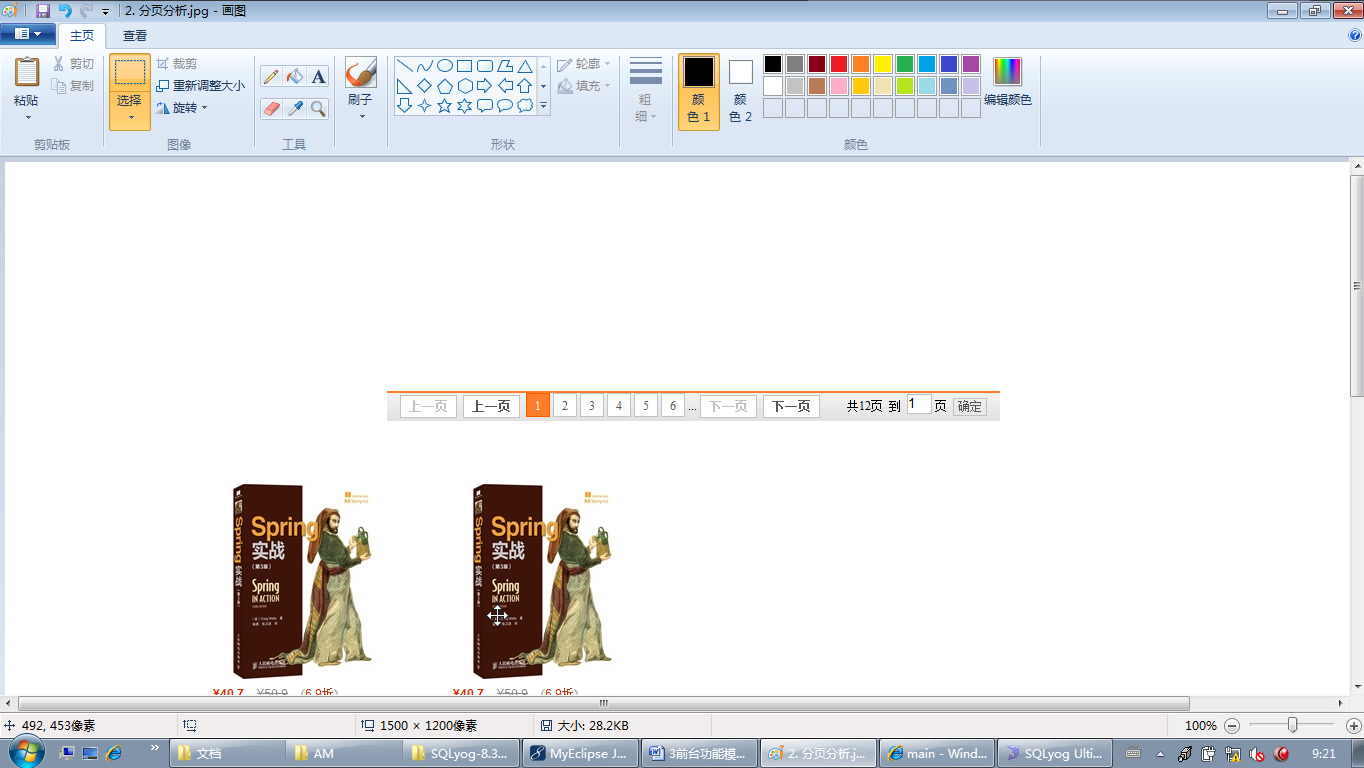The width and height of the screenshot is (1364, 768).
Task: Click the Redo arrow in title bar
Action: (86, 11)
